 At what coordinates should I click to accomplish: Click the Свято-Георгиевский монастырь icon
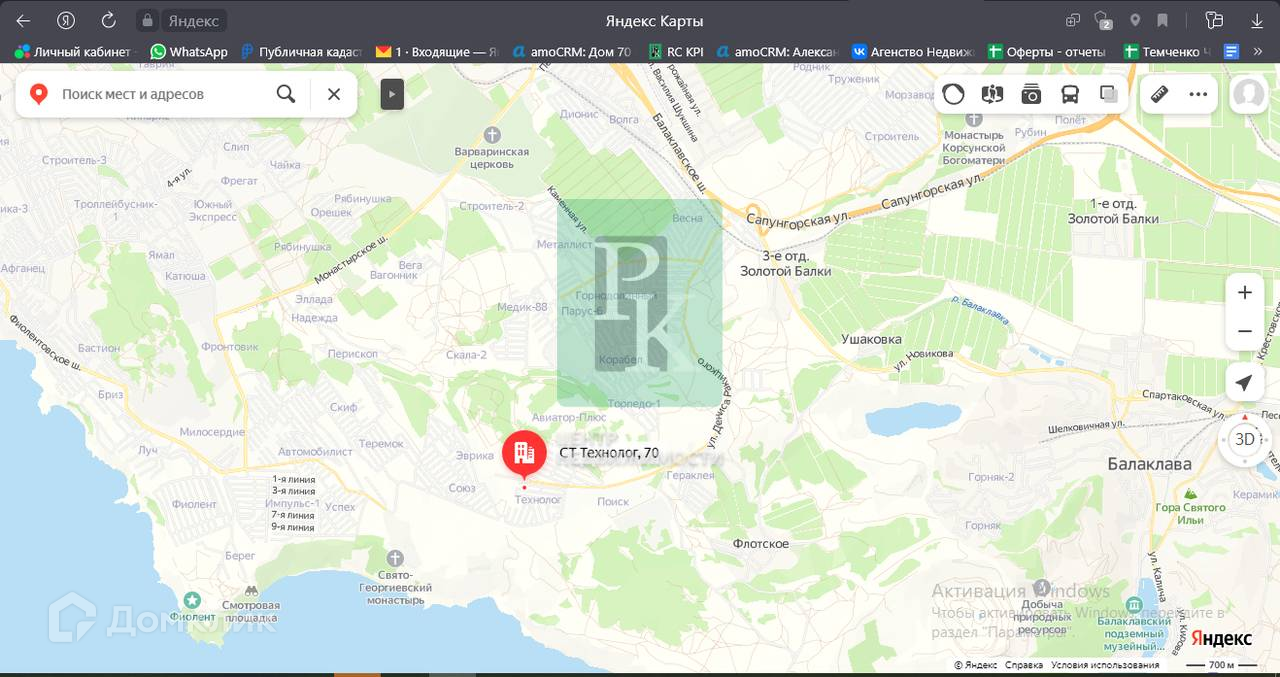[395, 558]
